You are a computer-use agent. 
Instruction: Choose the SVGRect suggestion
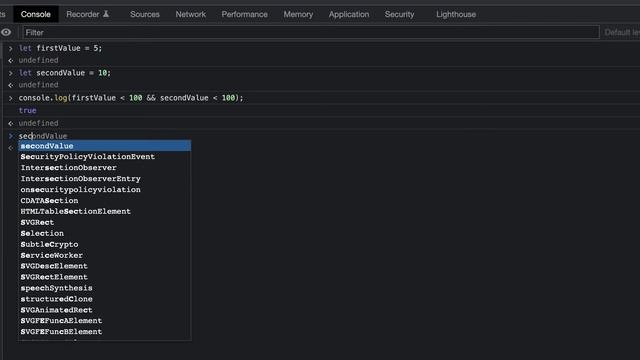[x=104, y=222]
